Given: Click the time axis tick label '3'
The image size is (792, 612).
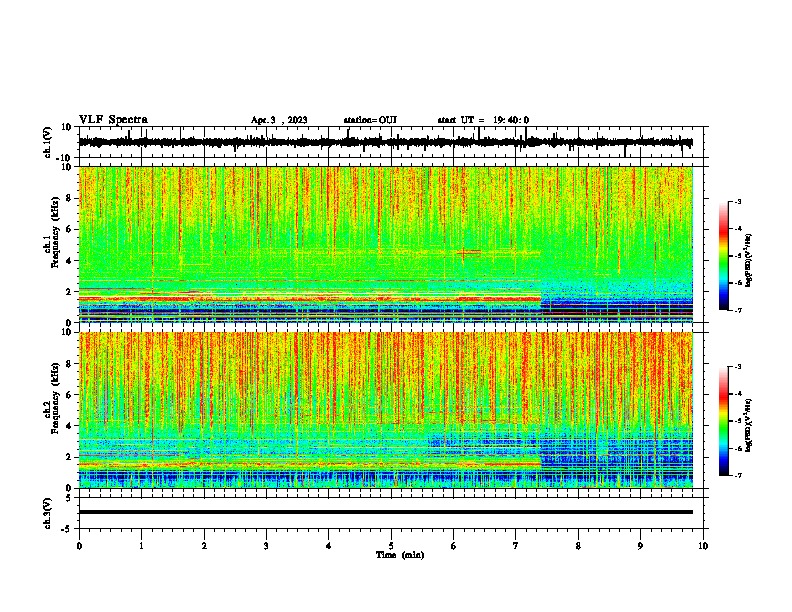Looking at the screenshot, I should 266,546.
